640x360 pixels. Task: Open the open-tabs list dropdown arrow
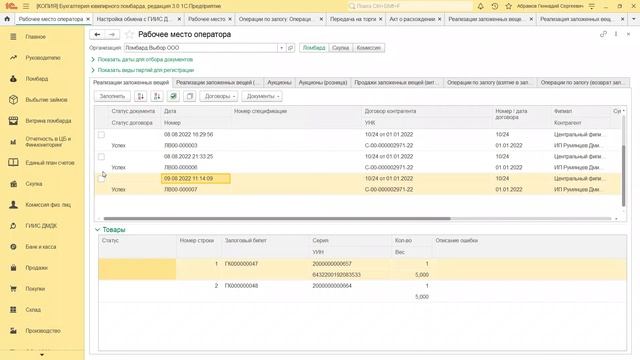point(633,19)
